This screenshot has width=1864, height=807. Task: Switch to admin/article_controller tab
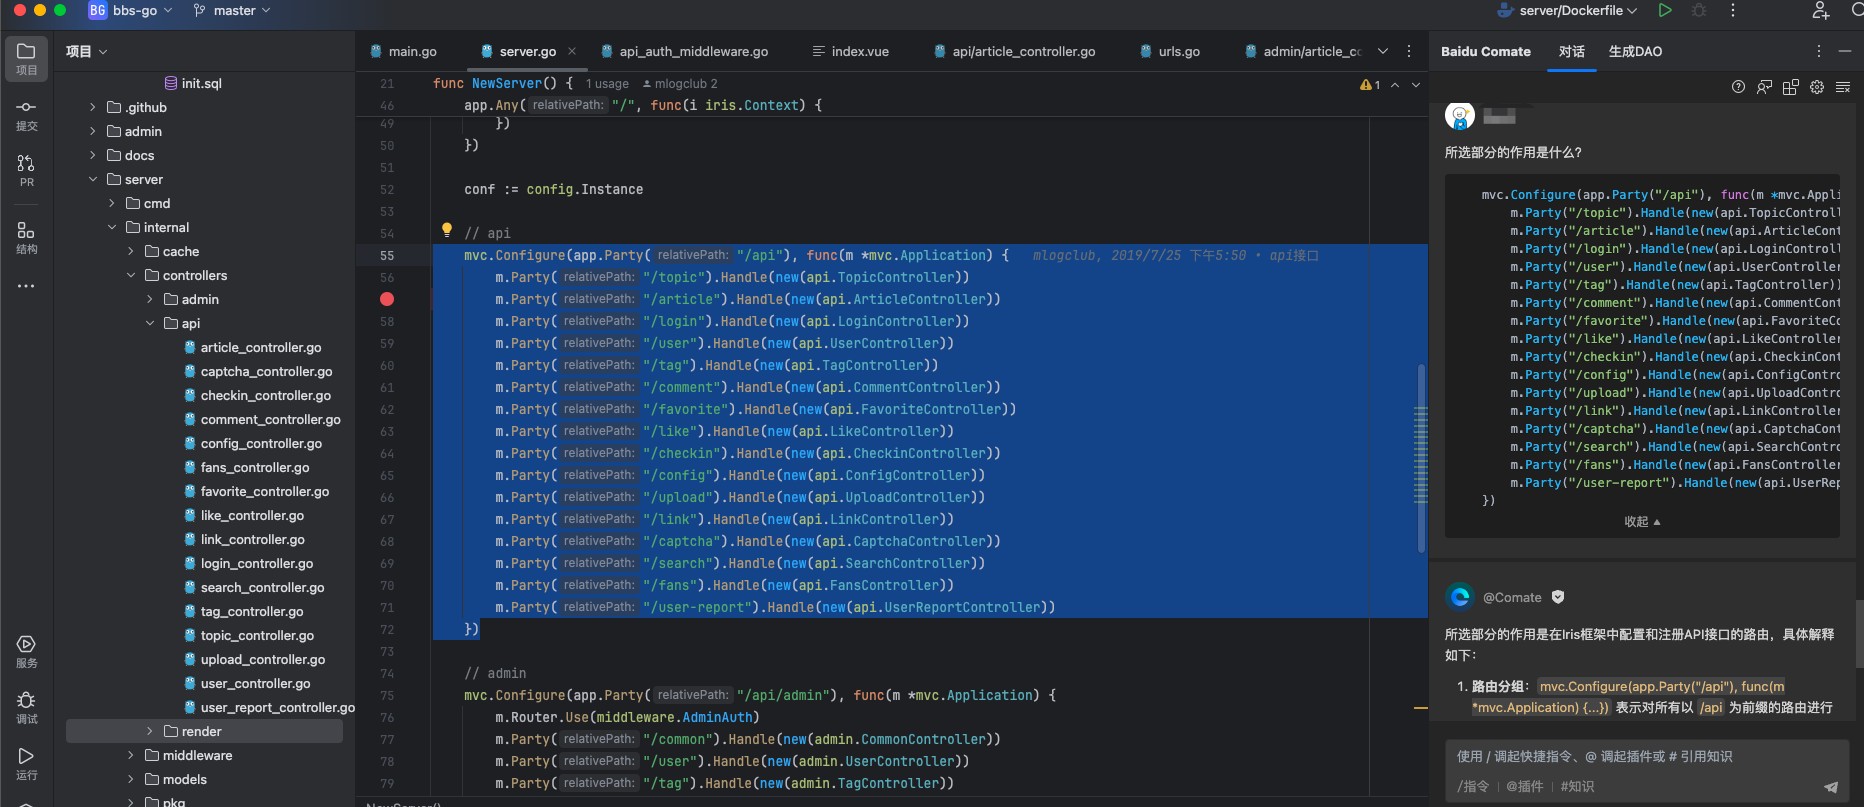[x=1303, y=51]
